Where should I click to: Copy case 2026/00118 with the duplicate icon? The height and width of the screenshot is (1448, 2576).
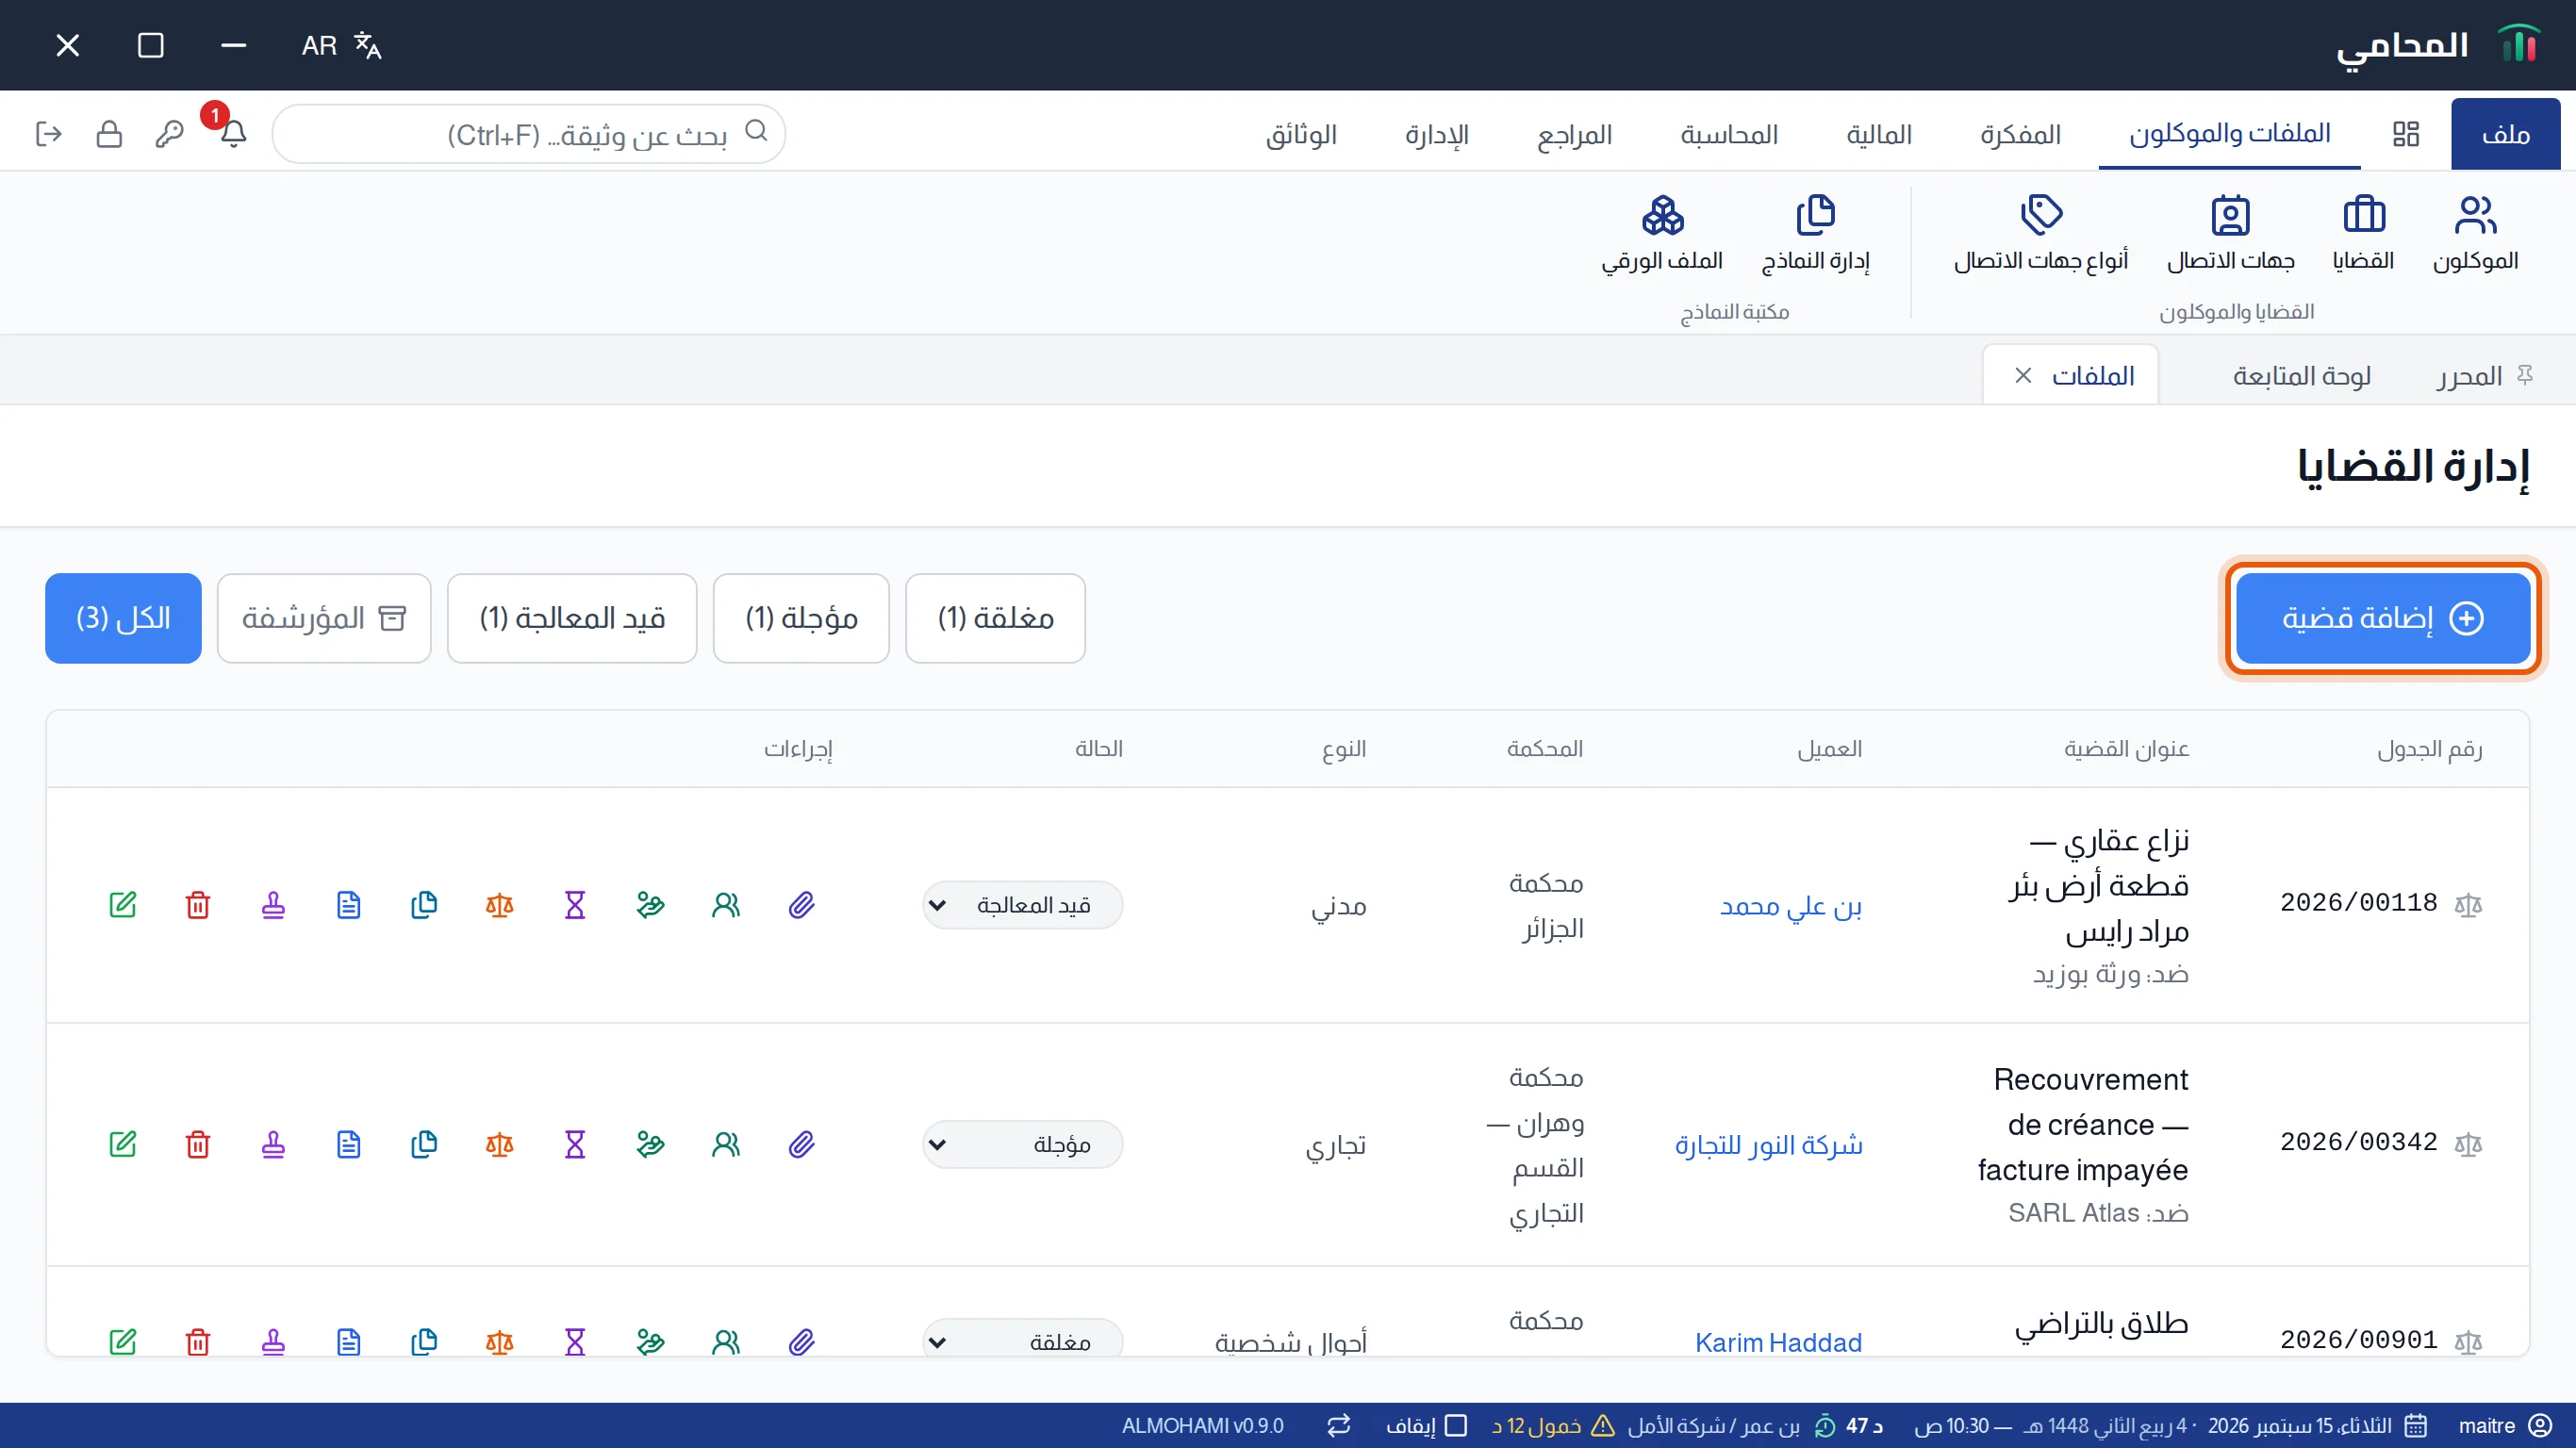(424, 905)
